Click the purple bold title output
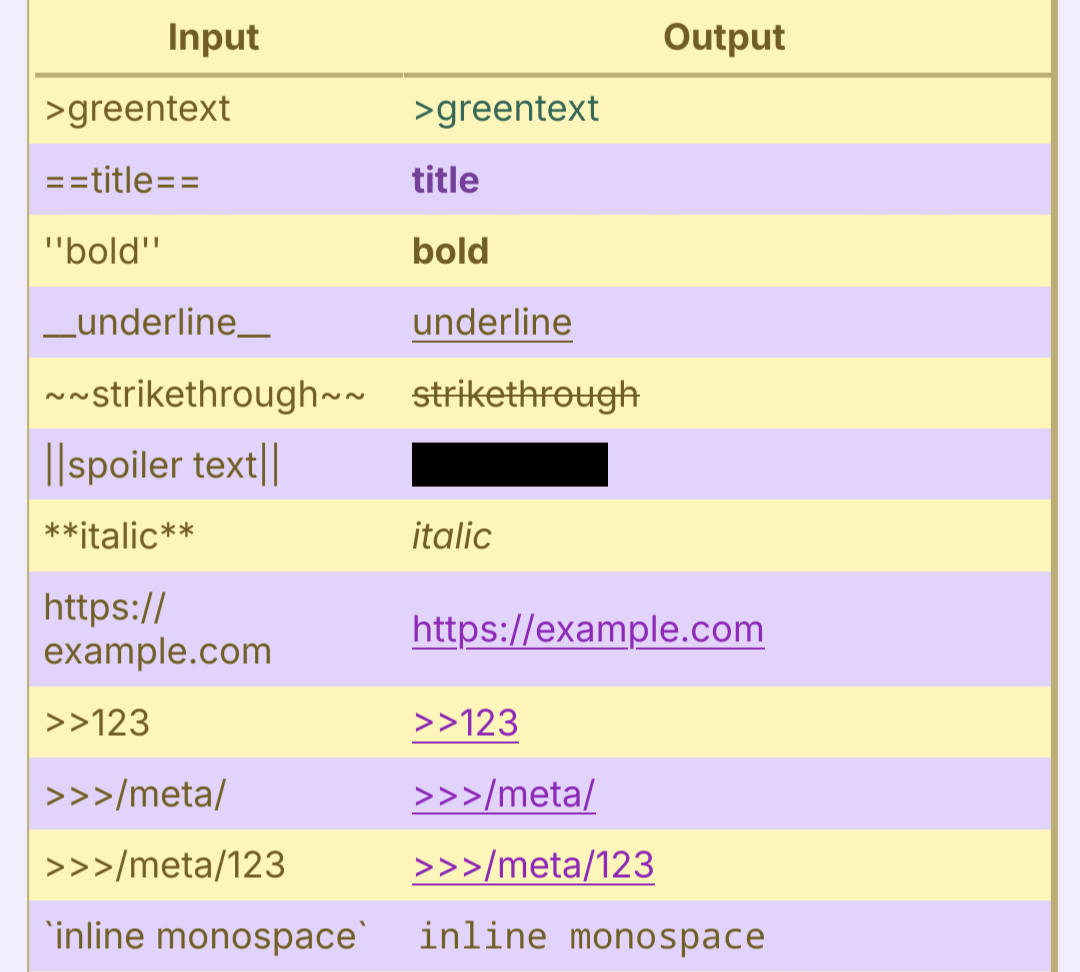This screenshot has width=1080, height=972. tap(446, 180)
